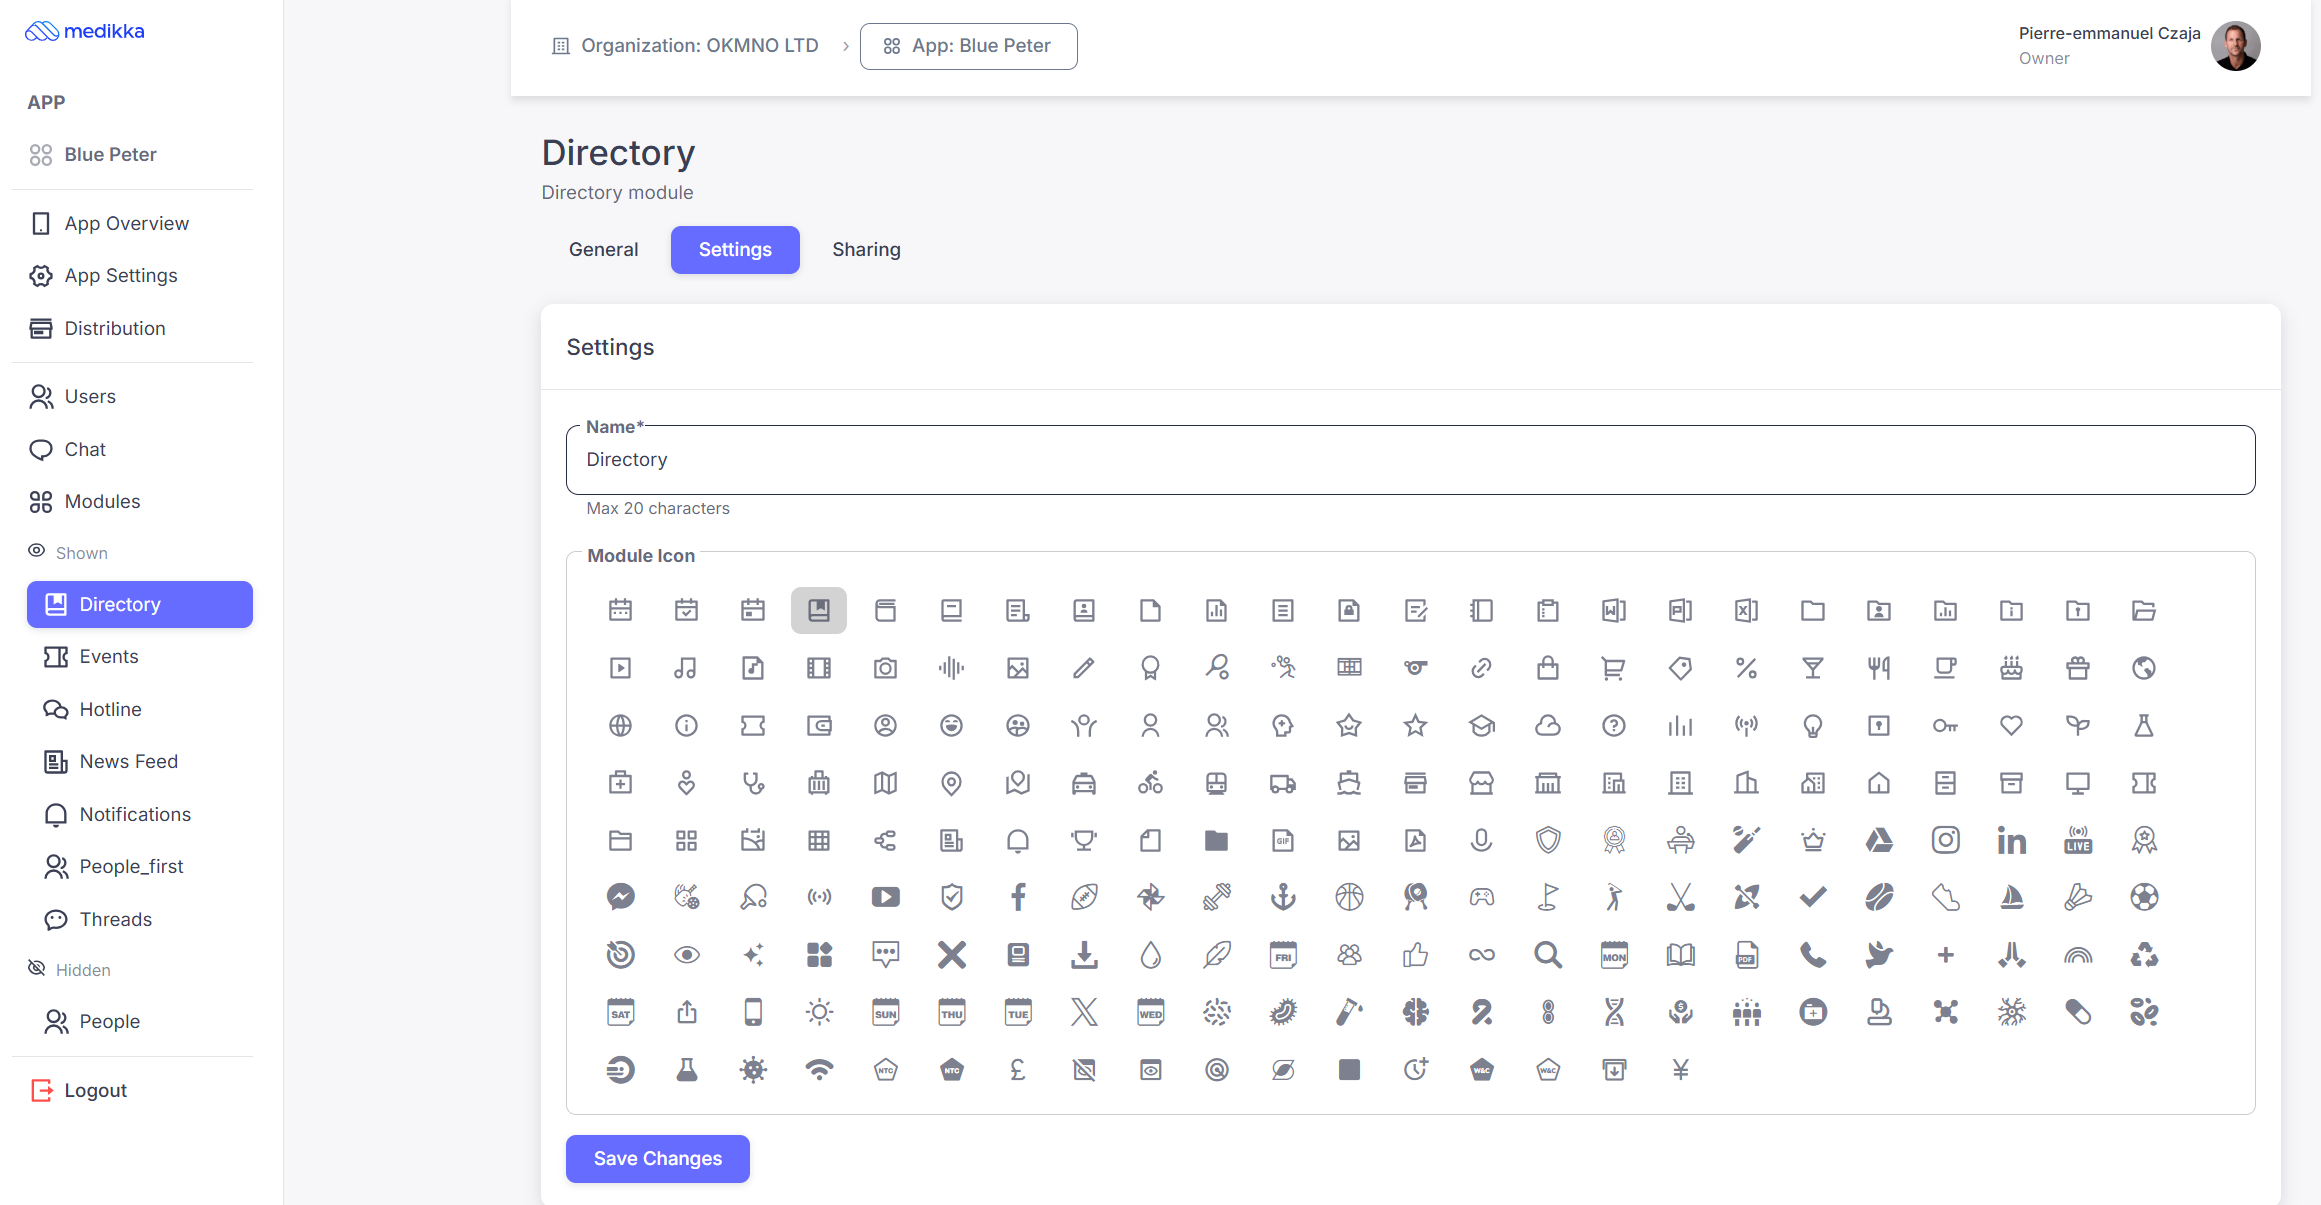Switch to the Sharing tab
The image size is (2321, 1205).
click(x=866, y=250)
